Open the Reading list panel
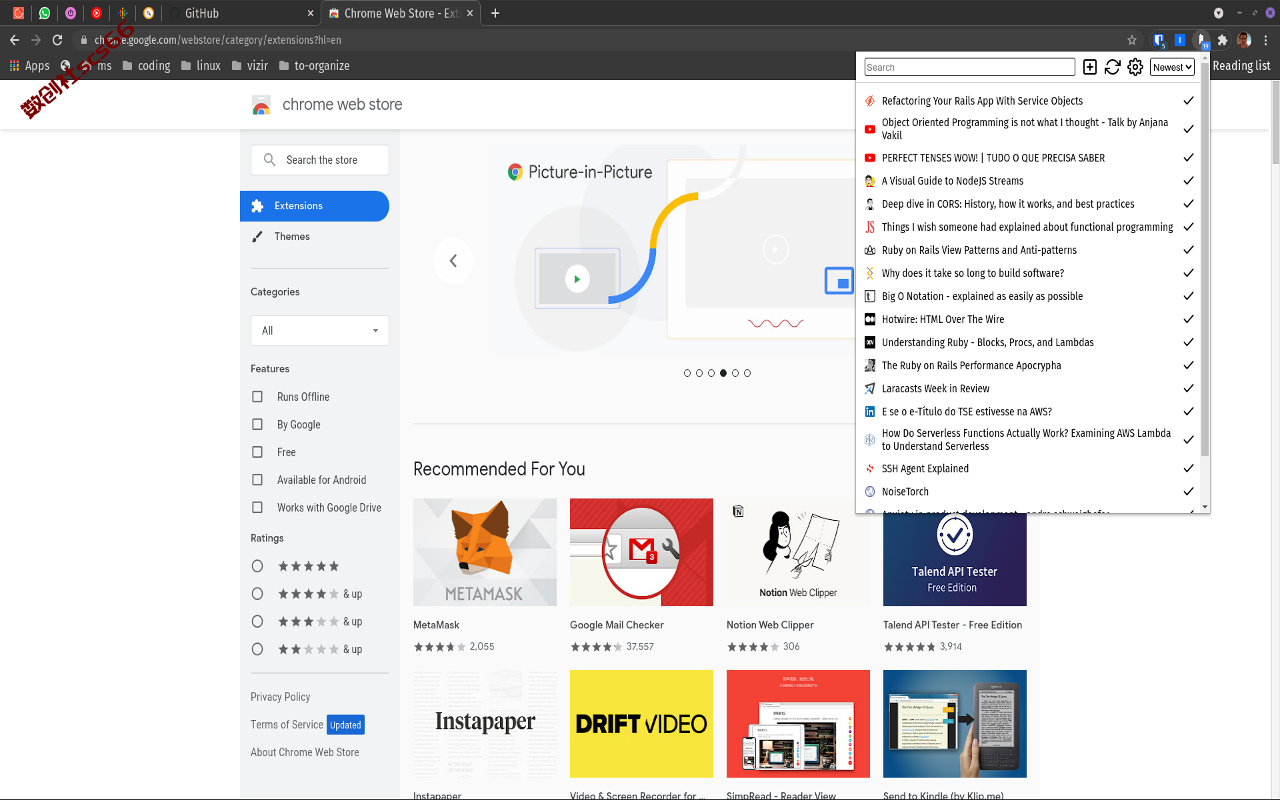Viewport: 1280px width, 800px height. (1241, 66)
